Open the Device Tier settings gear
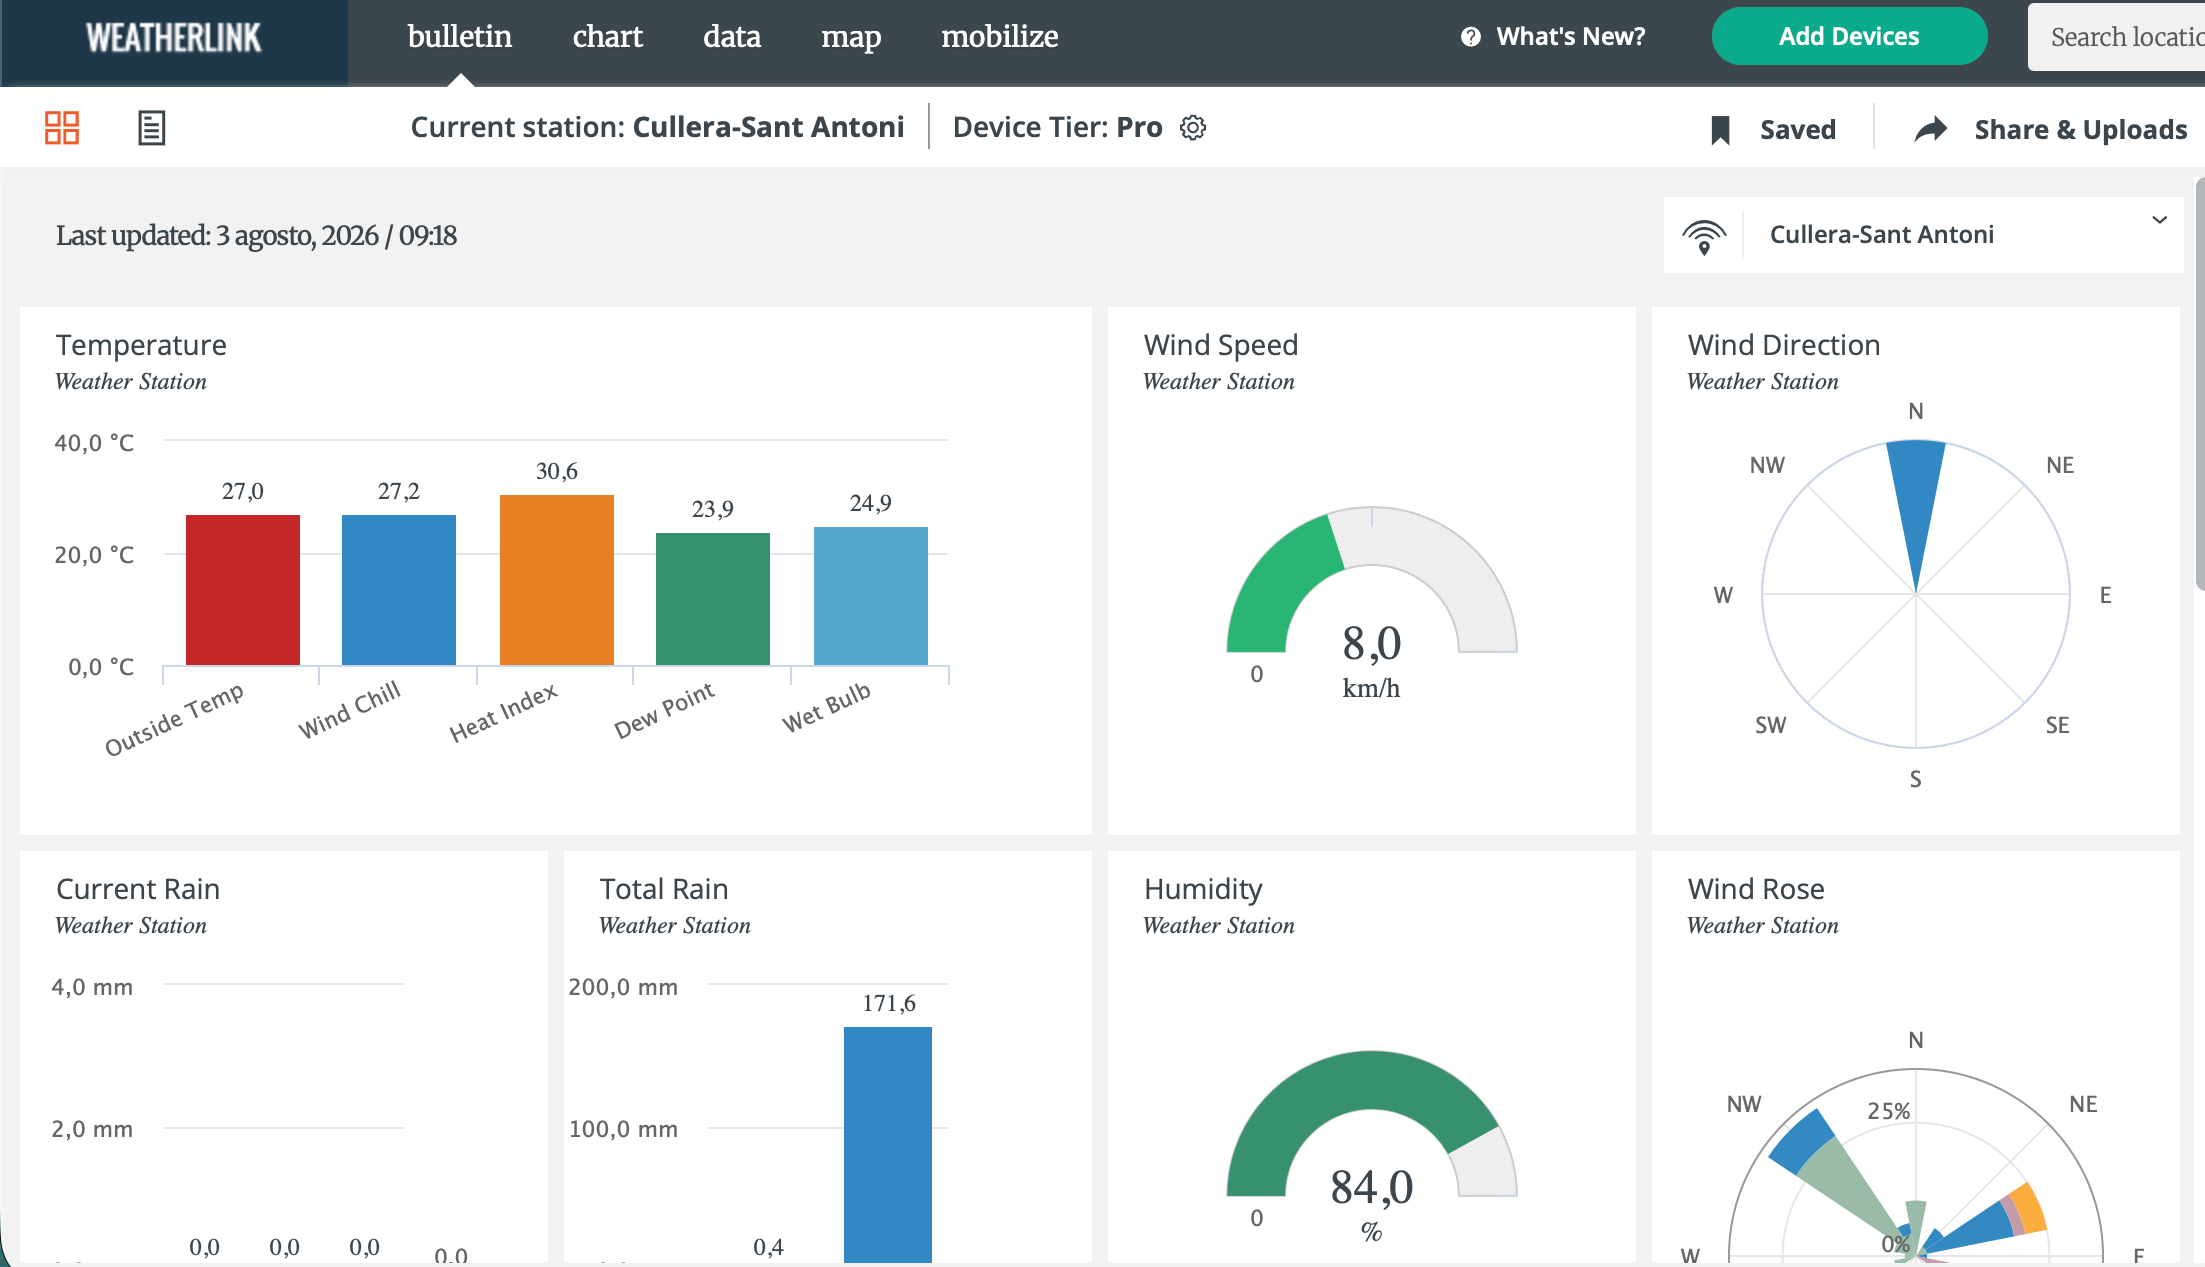Image resolution: width=2205 pixels, height=1267 pixels. tap(1193, 128)
